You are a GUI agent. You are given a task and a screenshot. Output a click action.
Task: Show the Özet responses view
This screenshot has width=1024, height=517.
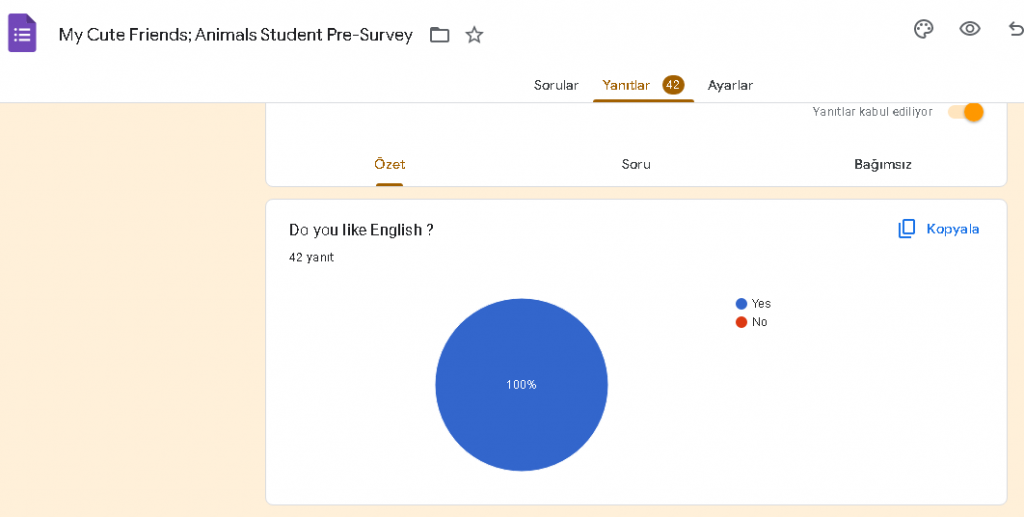pyautogui.click(x=389, y=164)
